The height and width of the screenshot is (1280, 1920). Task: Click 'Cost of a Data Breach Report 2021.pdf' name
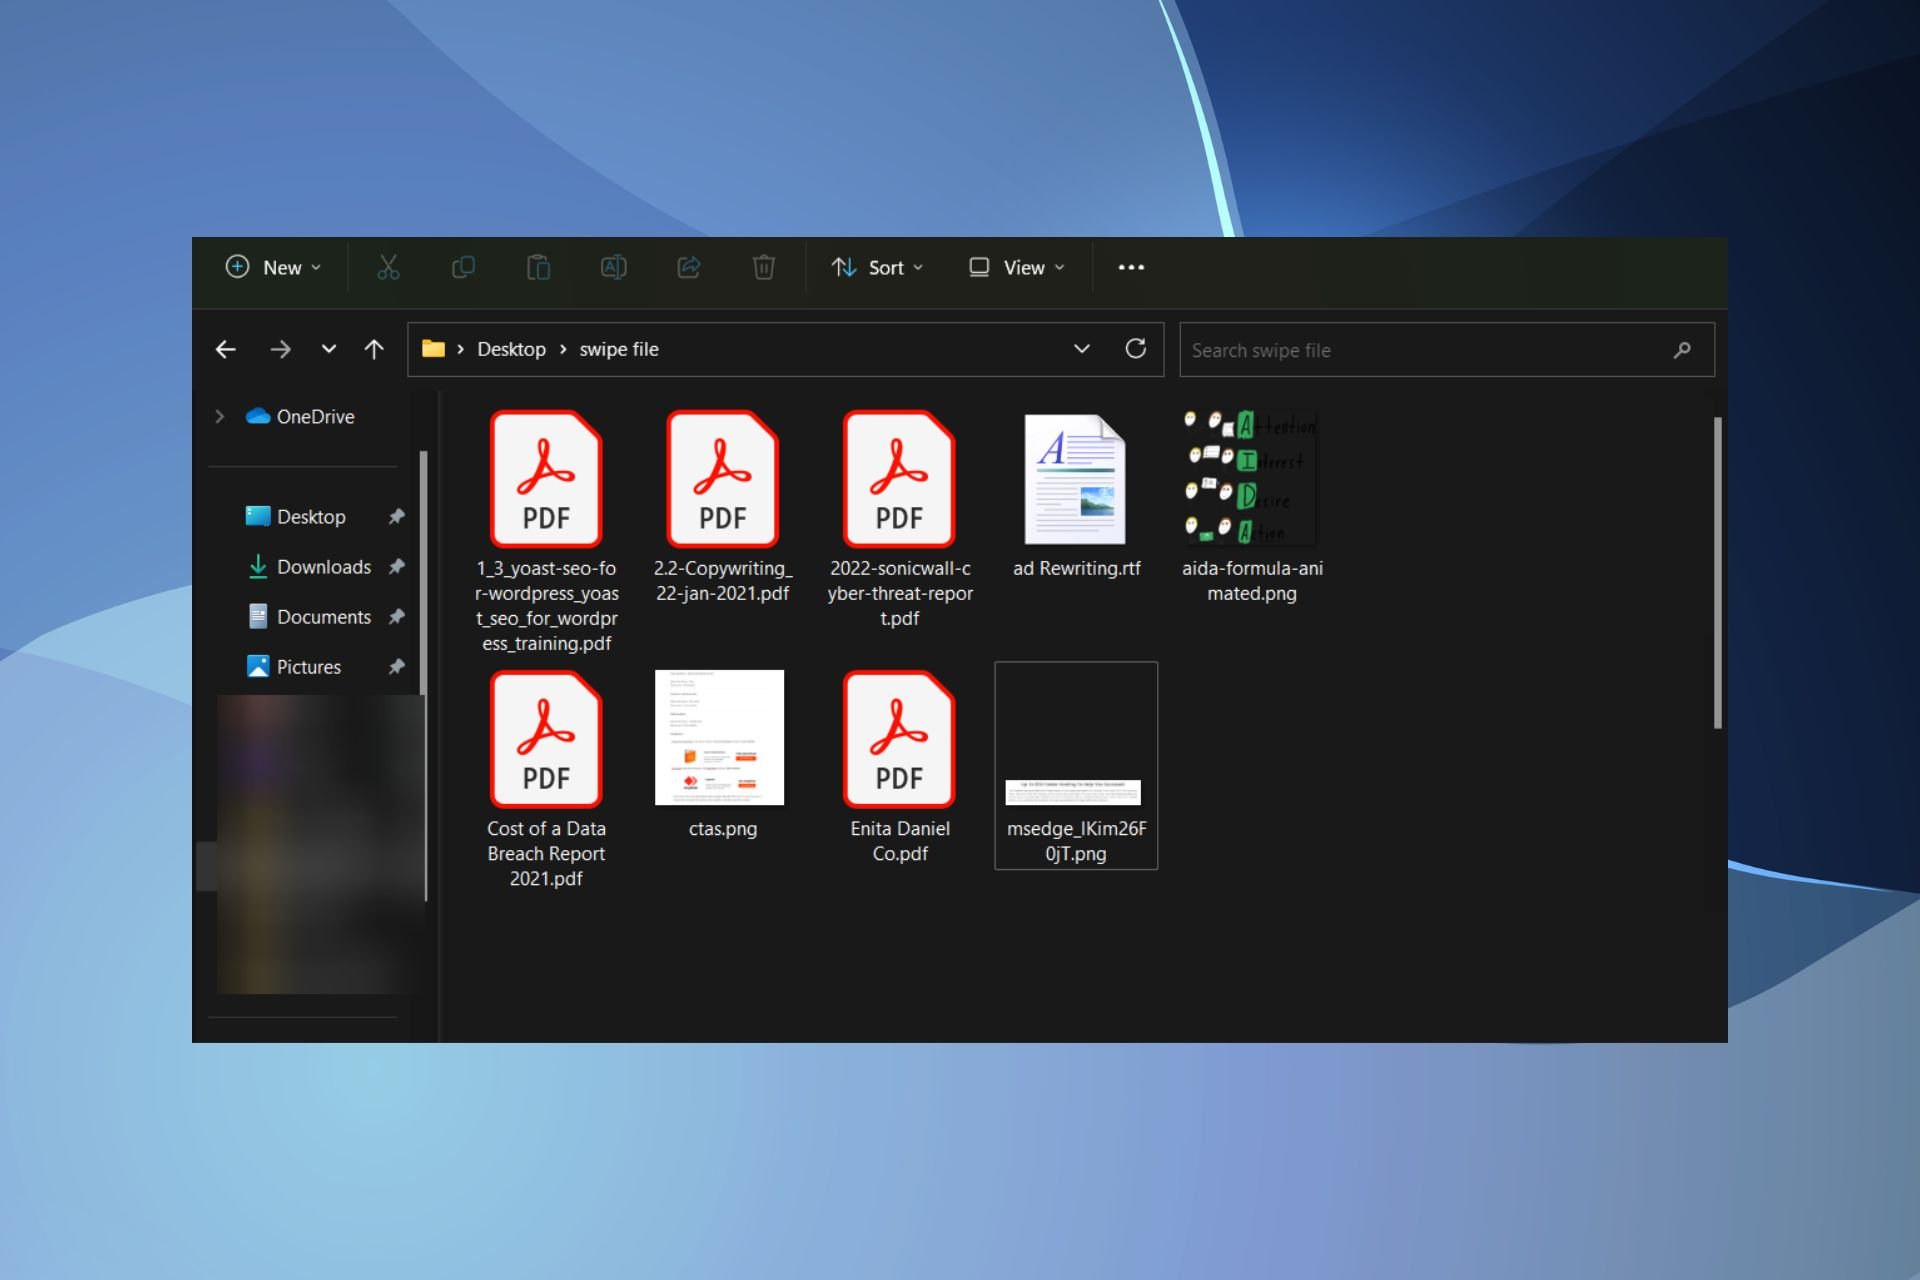[546, 853]
